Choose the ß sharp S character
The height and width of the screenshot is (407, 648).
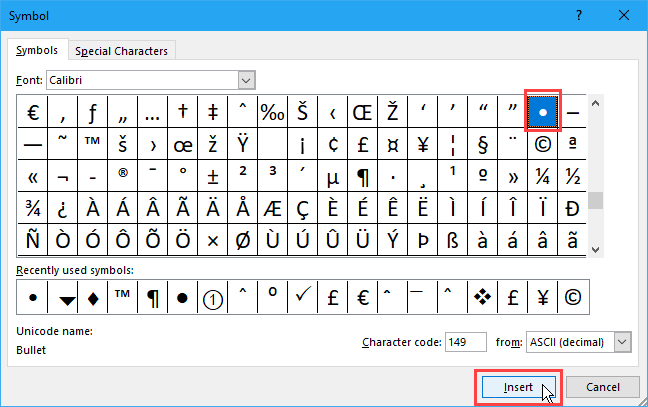coord(453,240)
